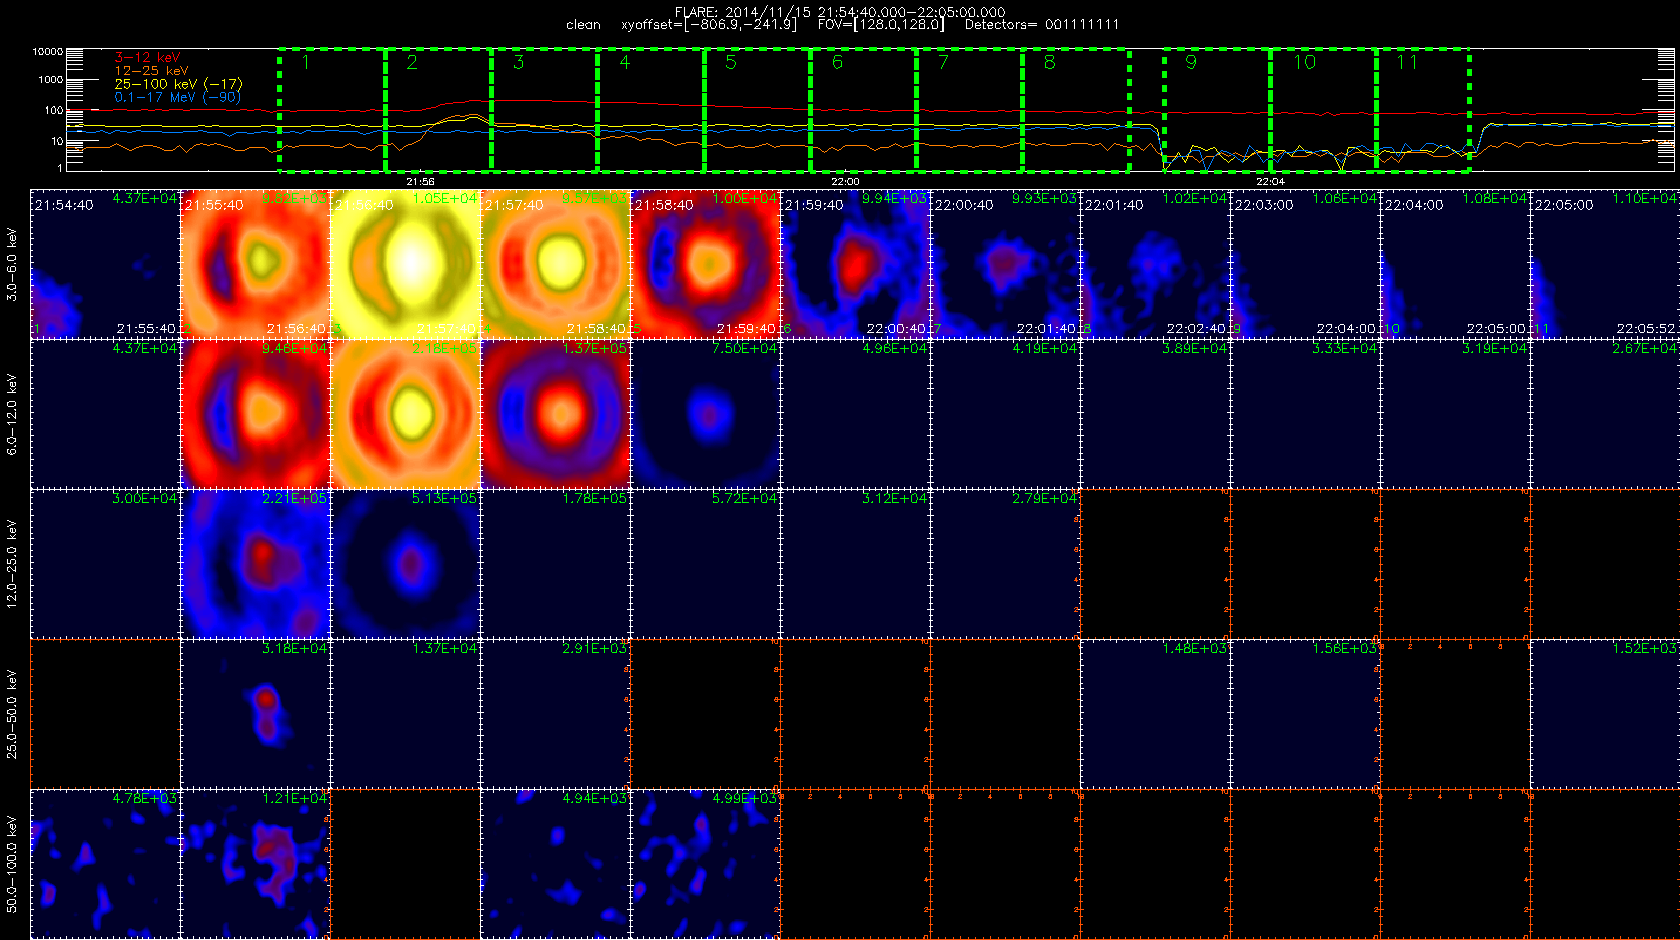Viewport: 1680px width, 940px height.
Task: Select interval marker 5 in light curve
Action: (731, 62)
